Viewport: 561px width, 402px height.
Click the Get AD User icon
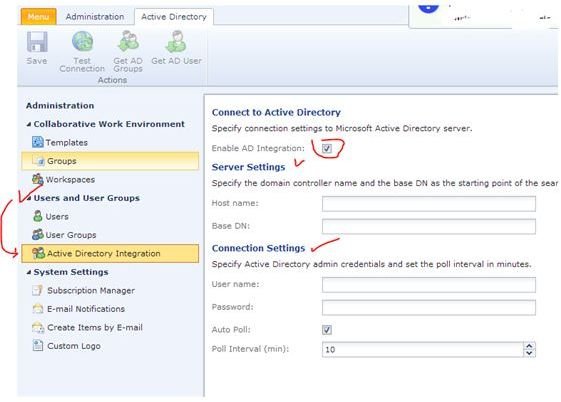[x=176, y=41]
